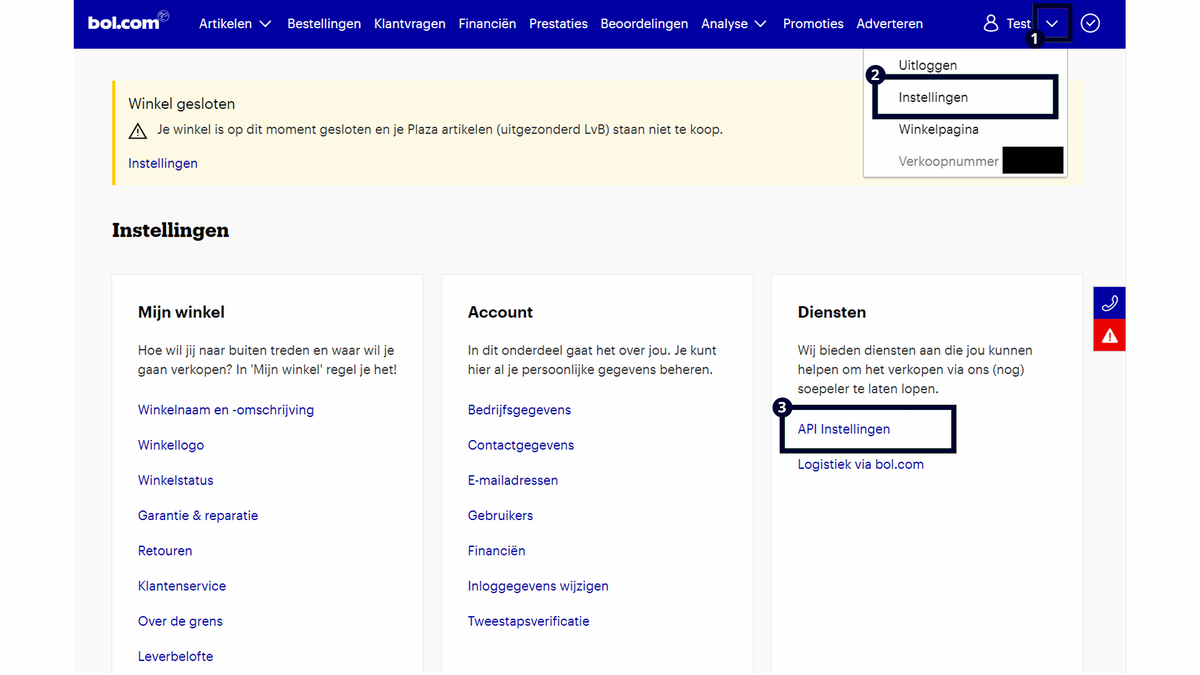The image size is (1200, 675).
Task: Select Instellingen from account dropdown
Action: tap(933, 97)
